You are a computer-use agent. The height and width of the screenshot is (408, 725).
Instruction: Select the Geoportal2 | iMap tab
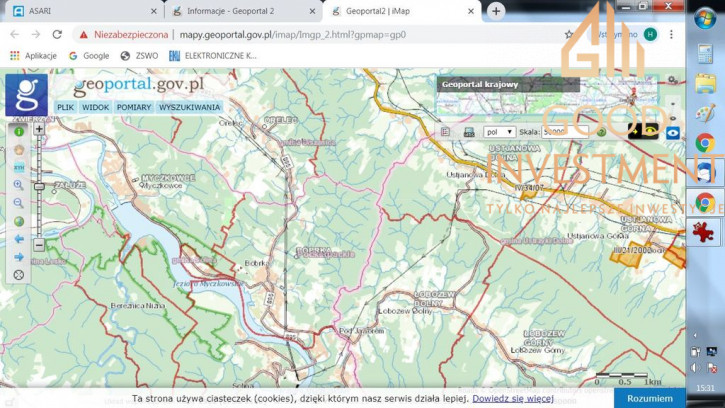click(402, 11)
